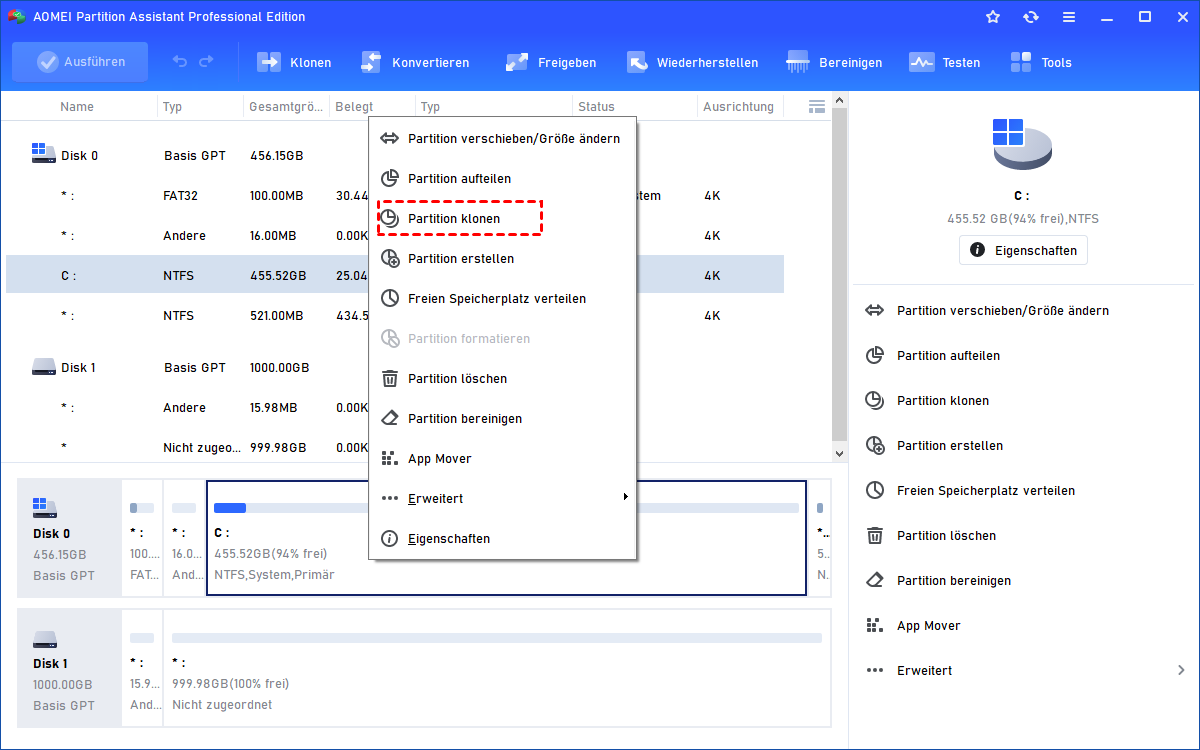Select the 15.9... partition block on Disk 1 map
The width and height of the screenshot is (1200, 750).
coord(142,668)
